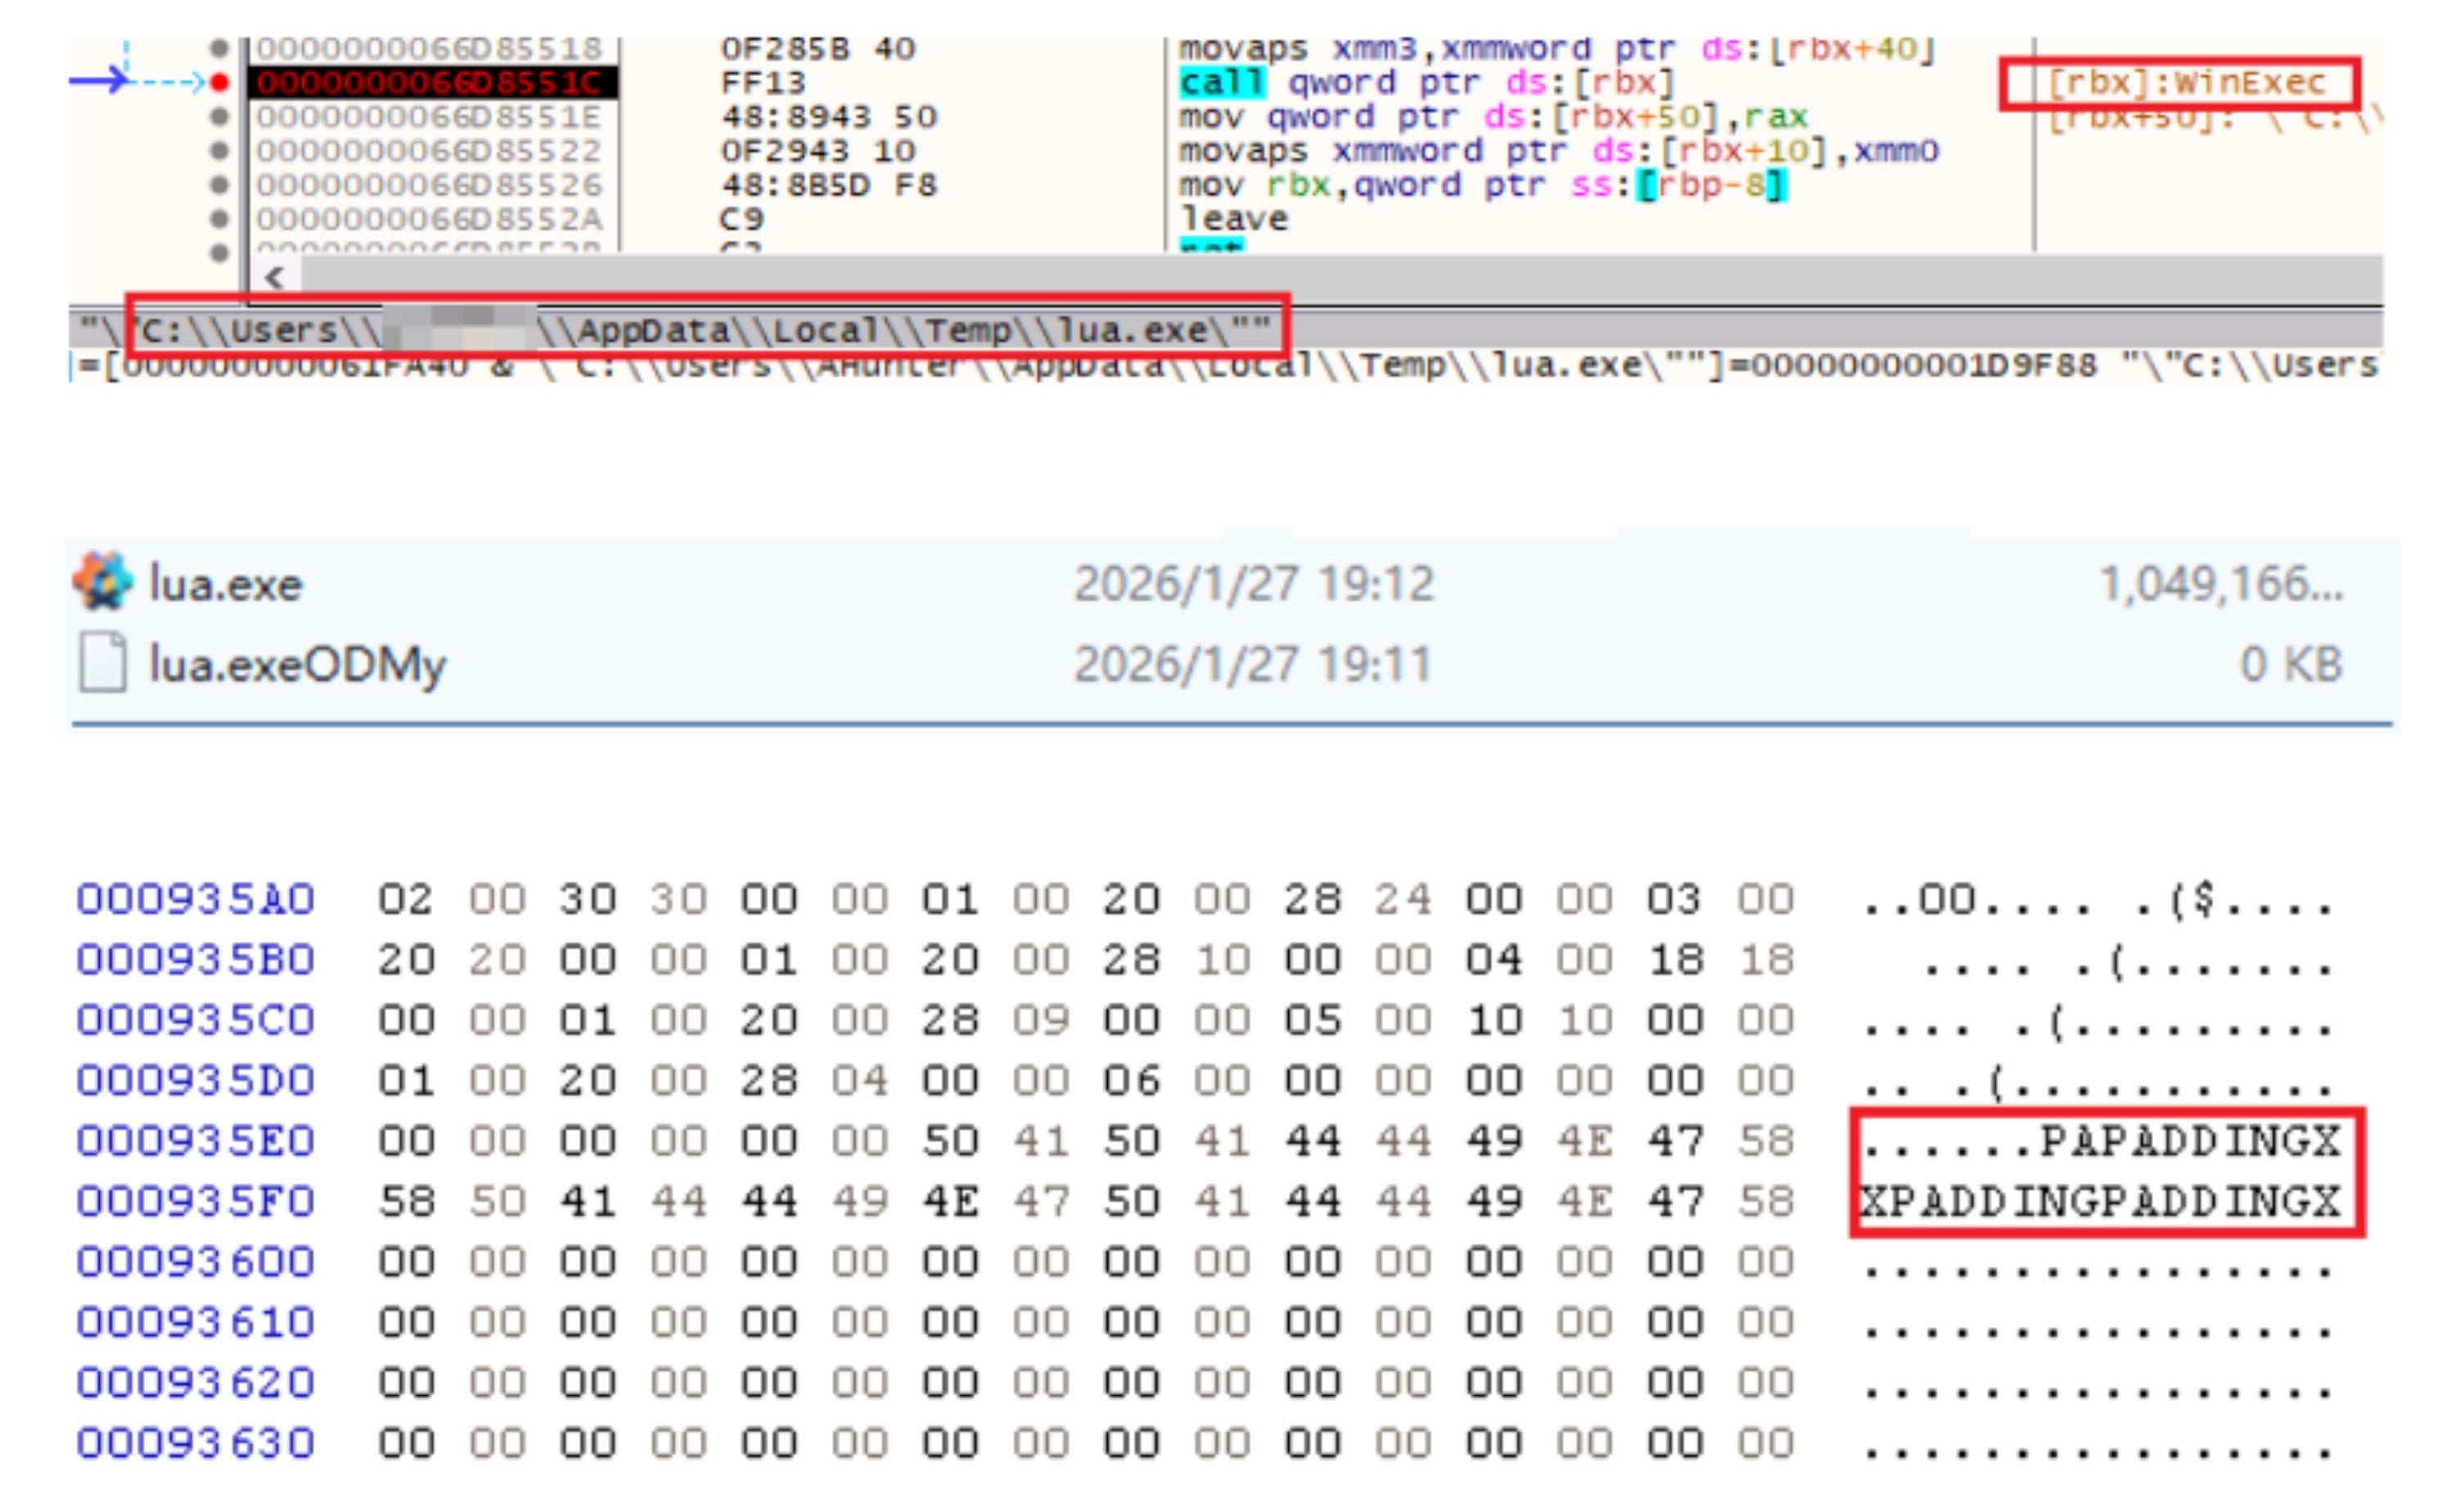Select the lua.exeODMy file name
The width and height of the screenshot is (2455, 1512).
[x=298, y=665]
